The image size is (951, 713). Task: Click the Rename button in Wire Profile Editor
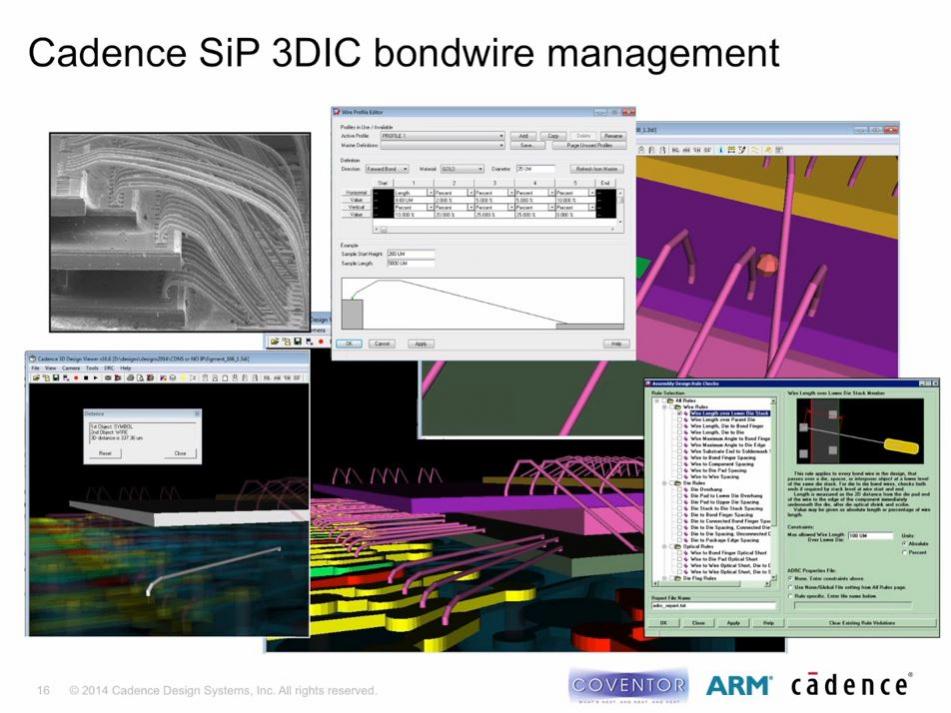tap(613, 136)
